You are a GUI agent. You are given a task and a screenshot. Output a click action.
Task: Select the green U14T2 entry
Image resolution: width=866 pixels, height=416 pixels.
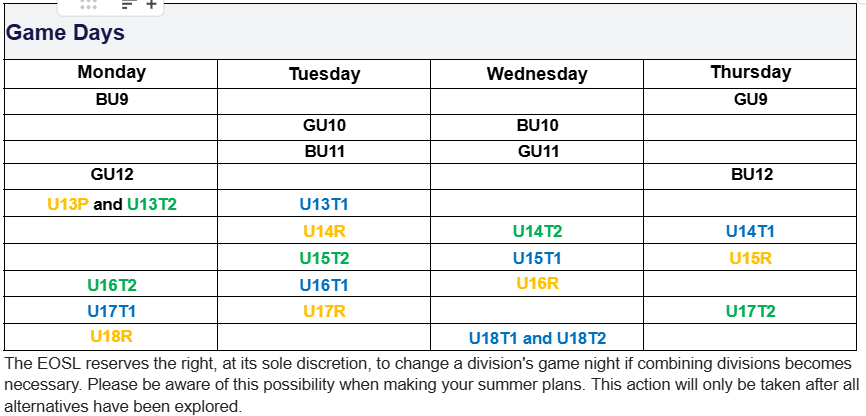click(x=537, y=232)
